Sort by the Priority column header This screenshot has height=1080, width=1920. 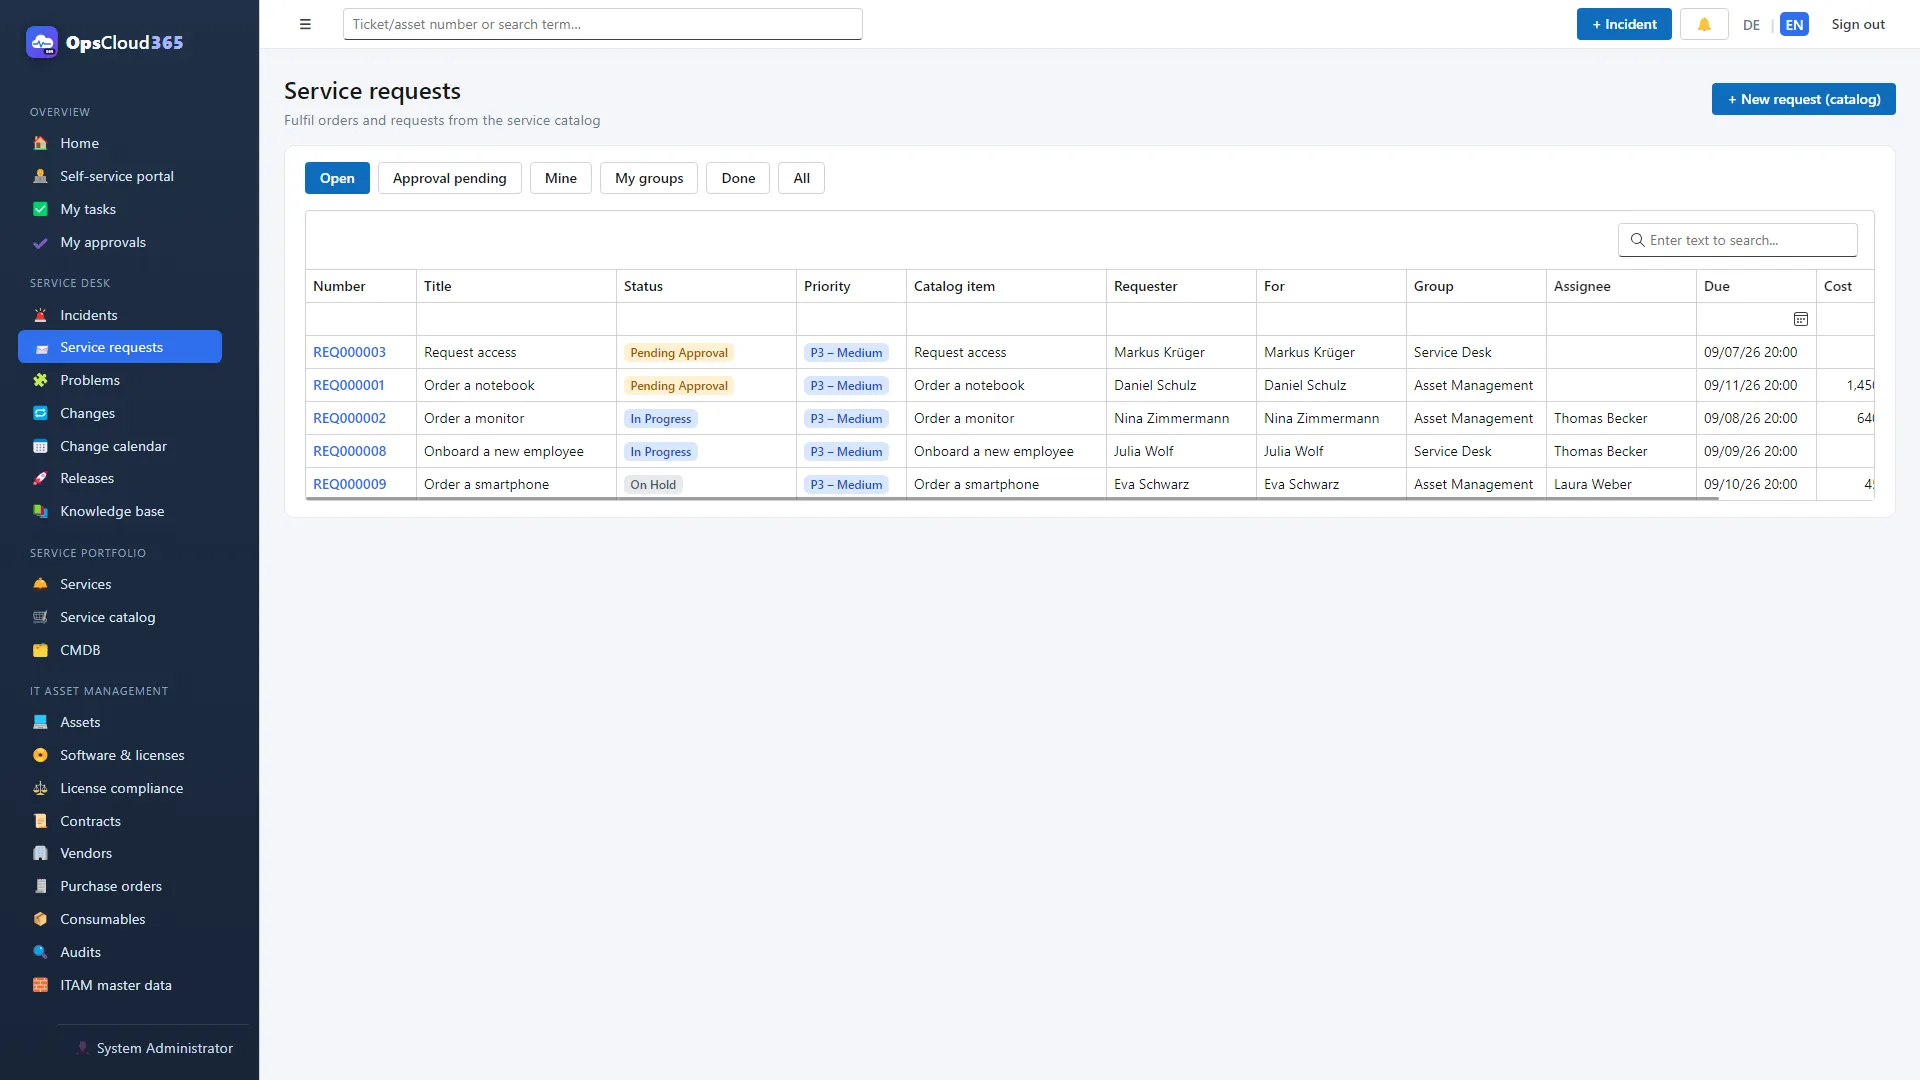point(851,286)
